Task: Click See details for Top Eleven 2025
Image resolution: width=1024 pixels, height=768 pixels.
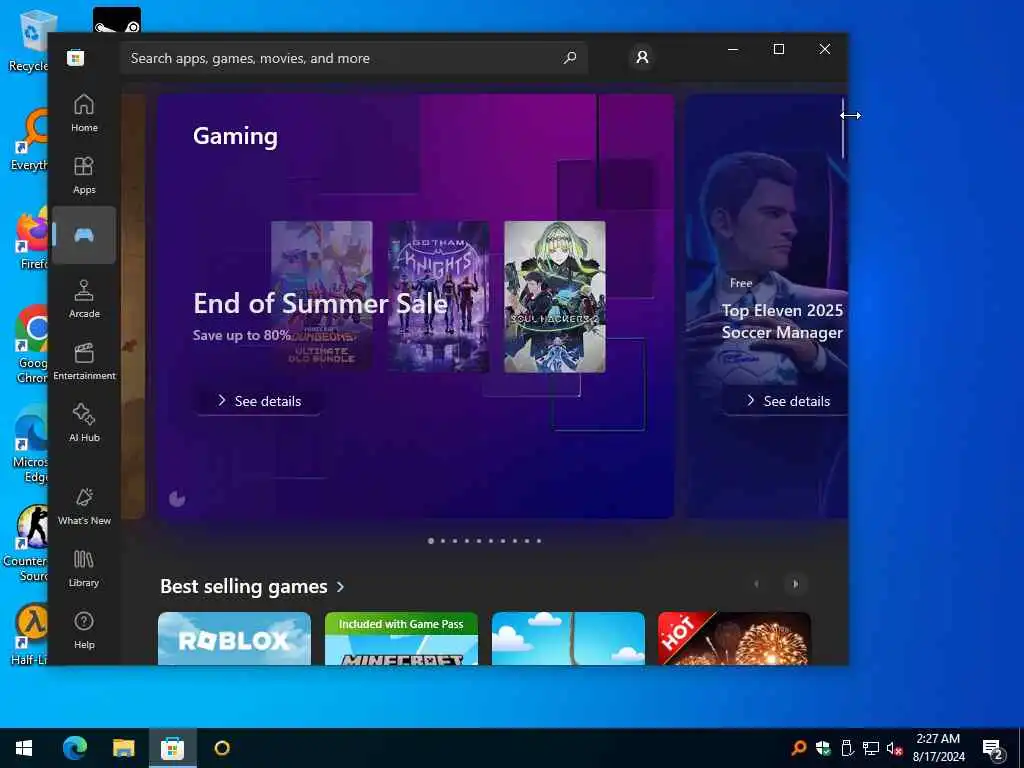Action: [x=788, y=401]
